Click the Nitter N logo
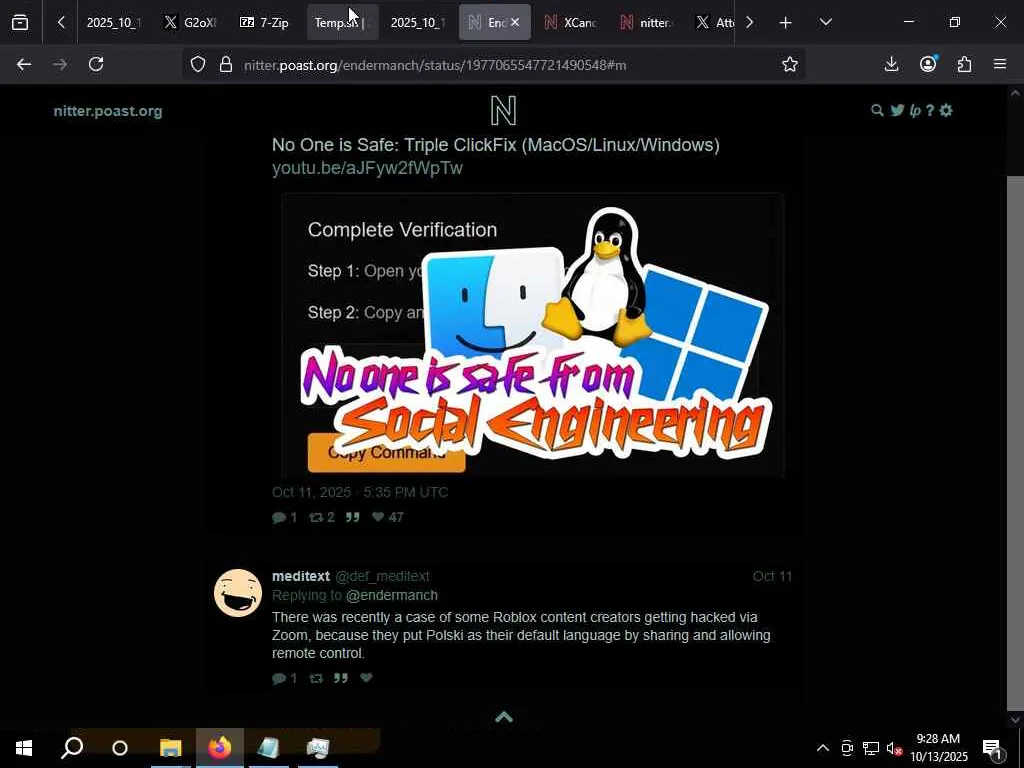 [x=504, y=110]
